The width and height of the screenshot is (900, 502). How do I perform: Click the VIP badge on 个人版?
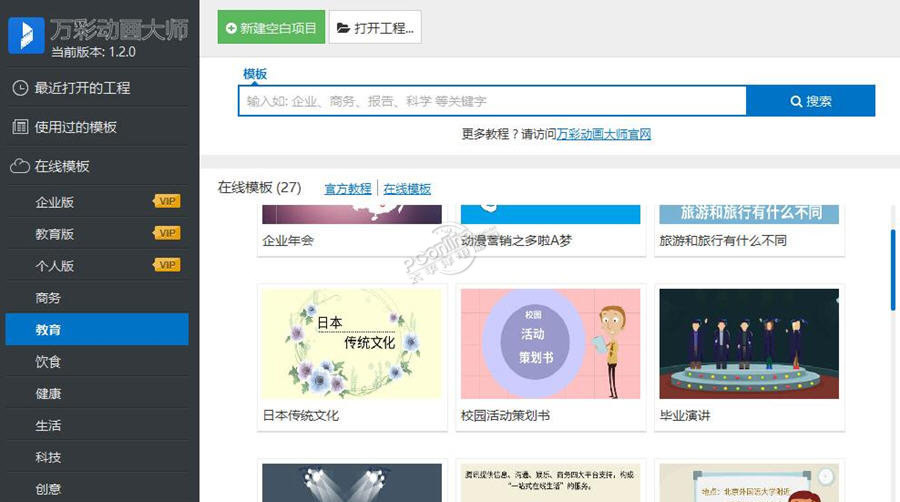pos(167,265)
